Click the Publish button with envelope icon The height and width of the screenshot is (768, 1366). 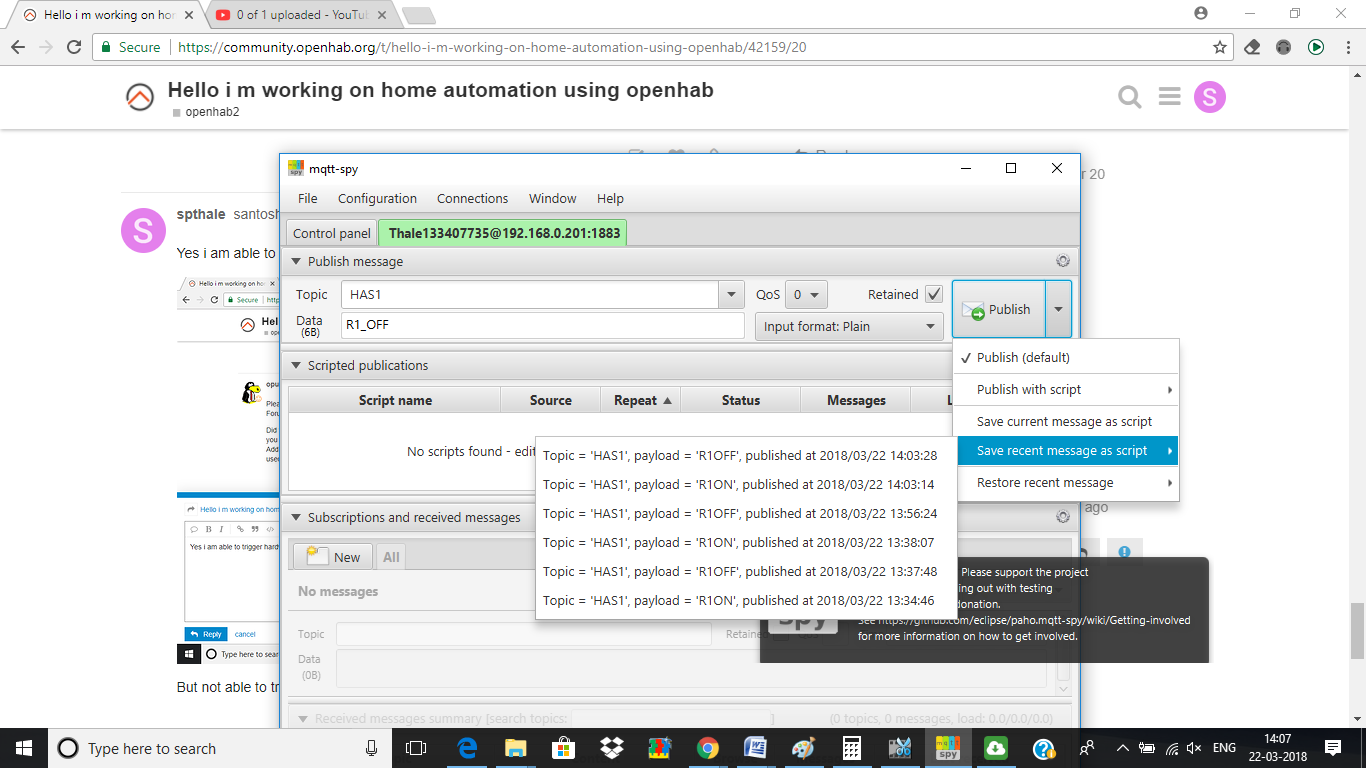click(x=998, y=310)
